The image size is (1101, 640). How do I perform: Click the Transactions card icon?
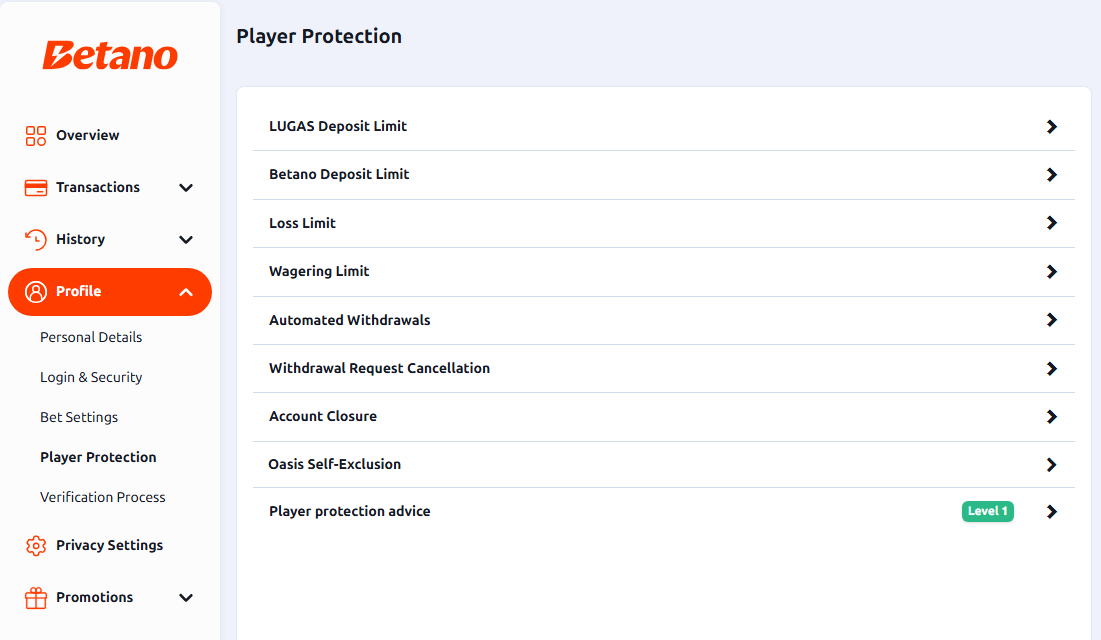click(x=36, y=188)
